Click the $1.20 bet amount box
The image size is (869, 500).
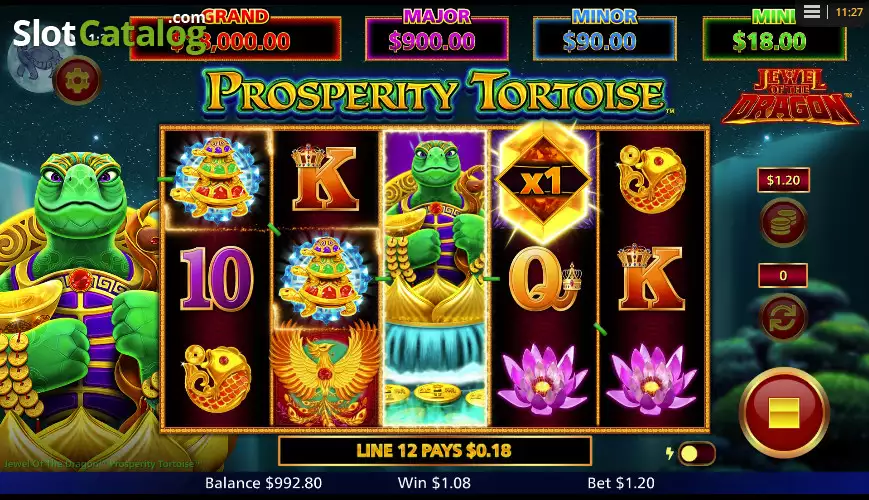(x=783, y=180)
